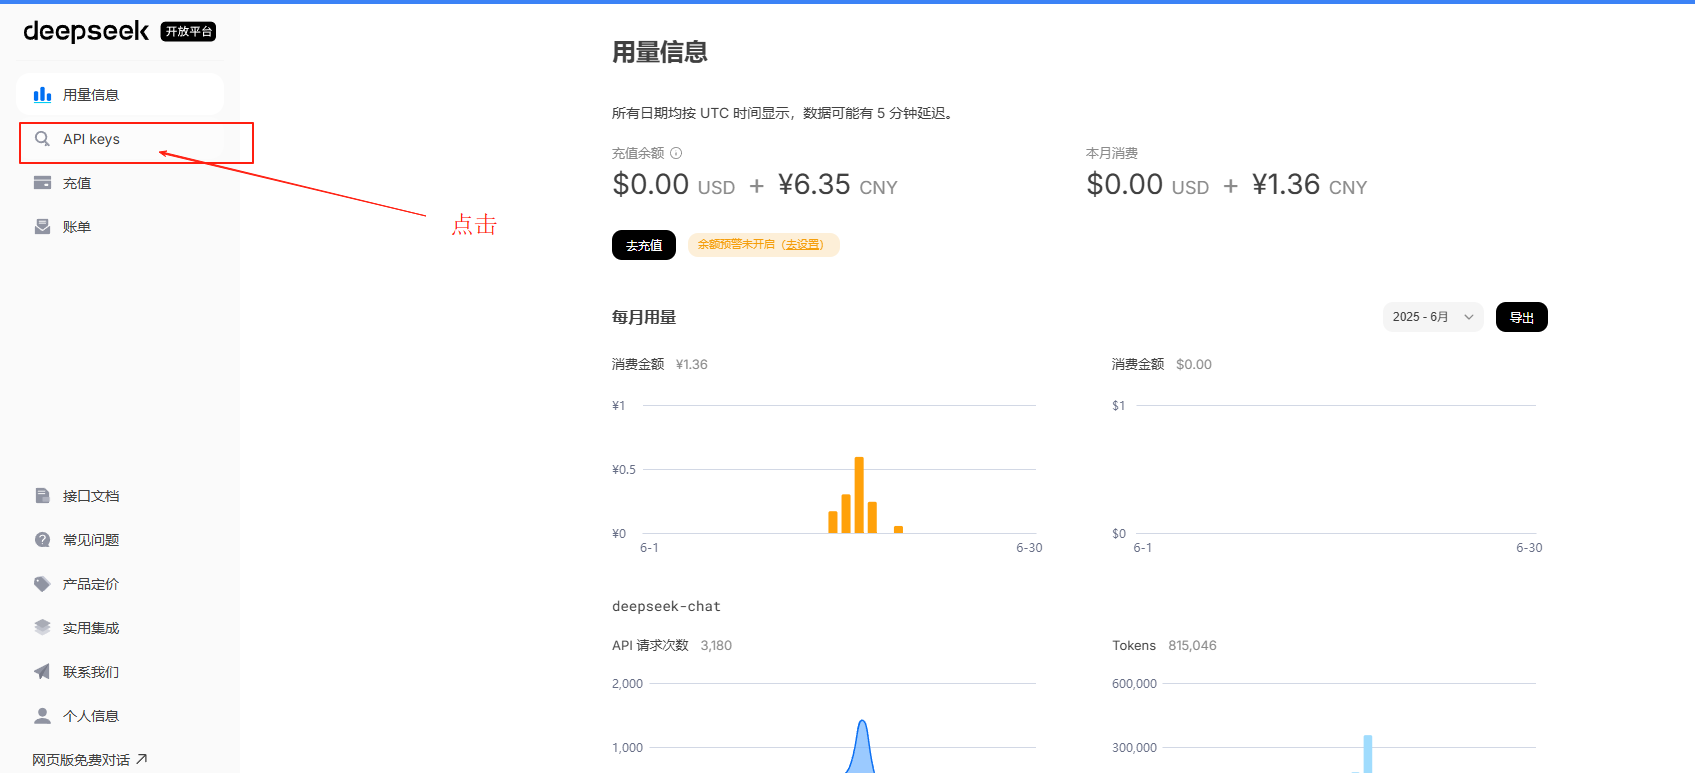Click the 600,000 axis label
The image size is (1695, 773).
point(1134,684)
